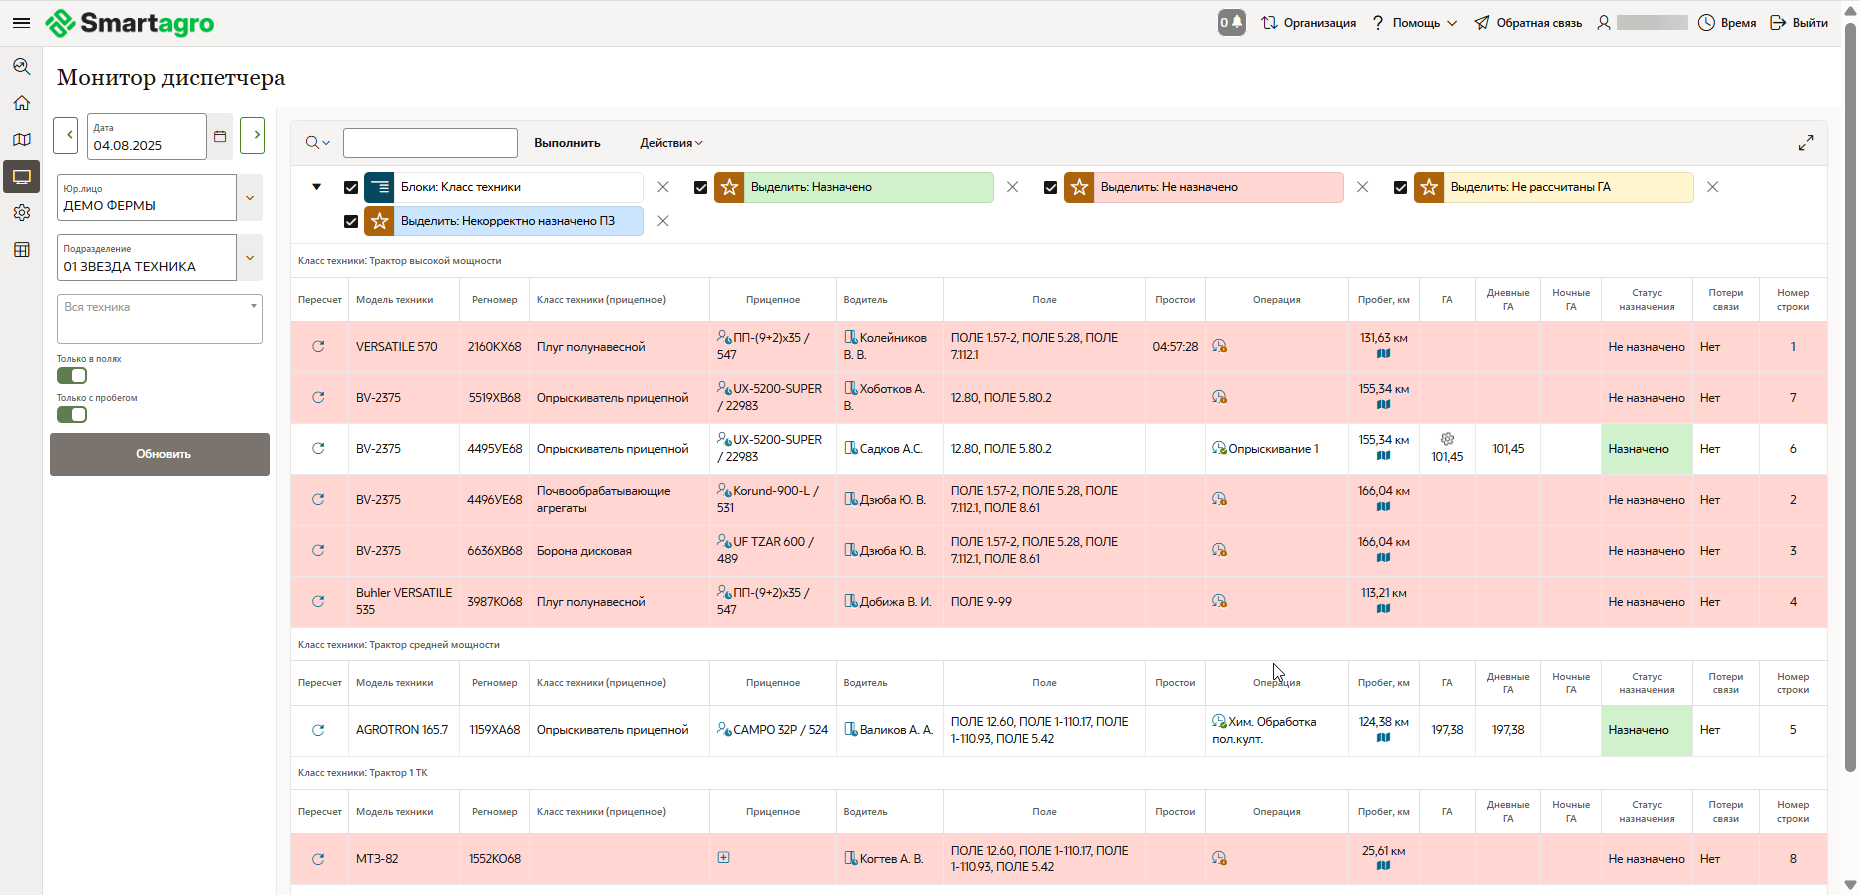Click the notifications bell icon

(1232, 23)
